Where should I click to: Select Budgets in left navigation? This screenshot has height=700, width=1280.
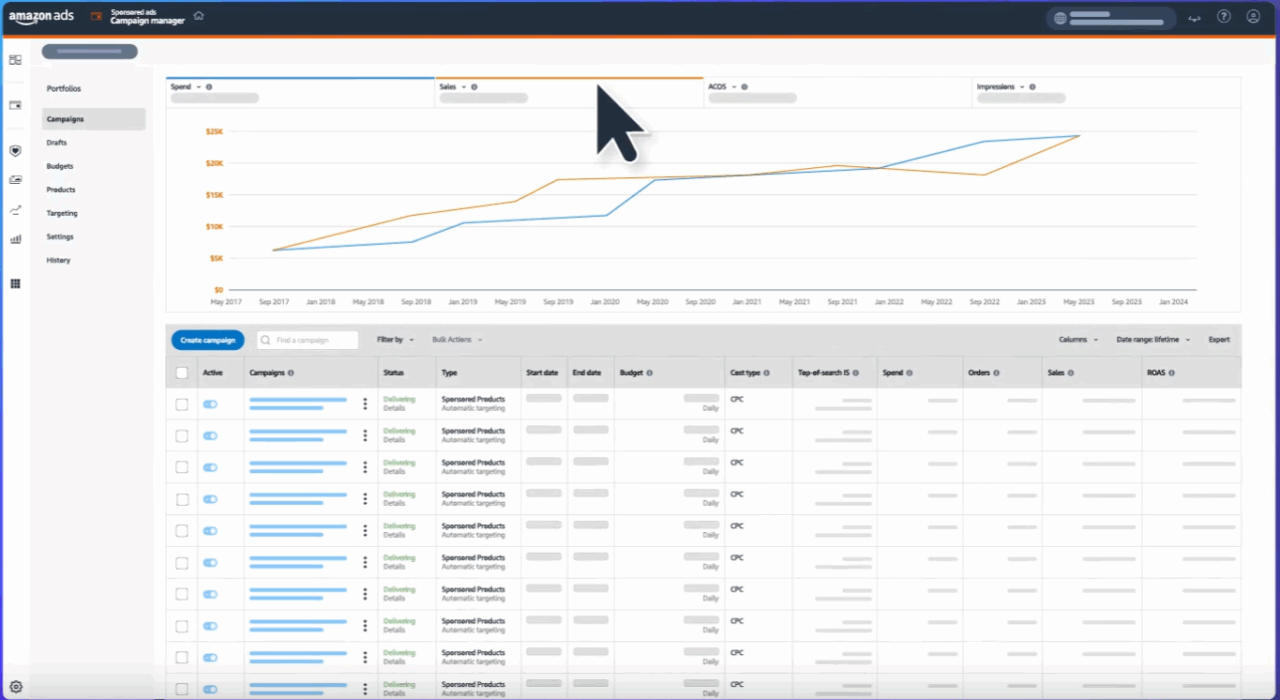60,165
